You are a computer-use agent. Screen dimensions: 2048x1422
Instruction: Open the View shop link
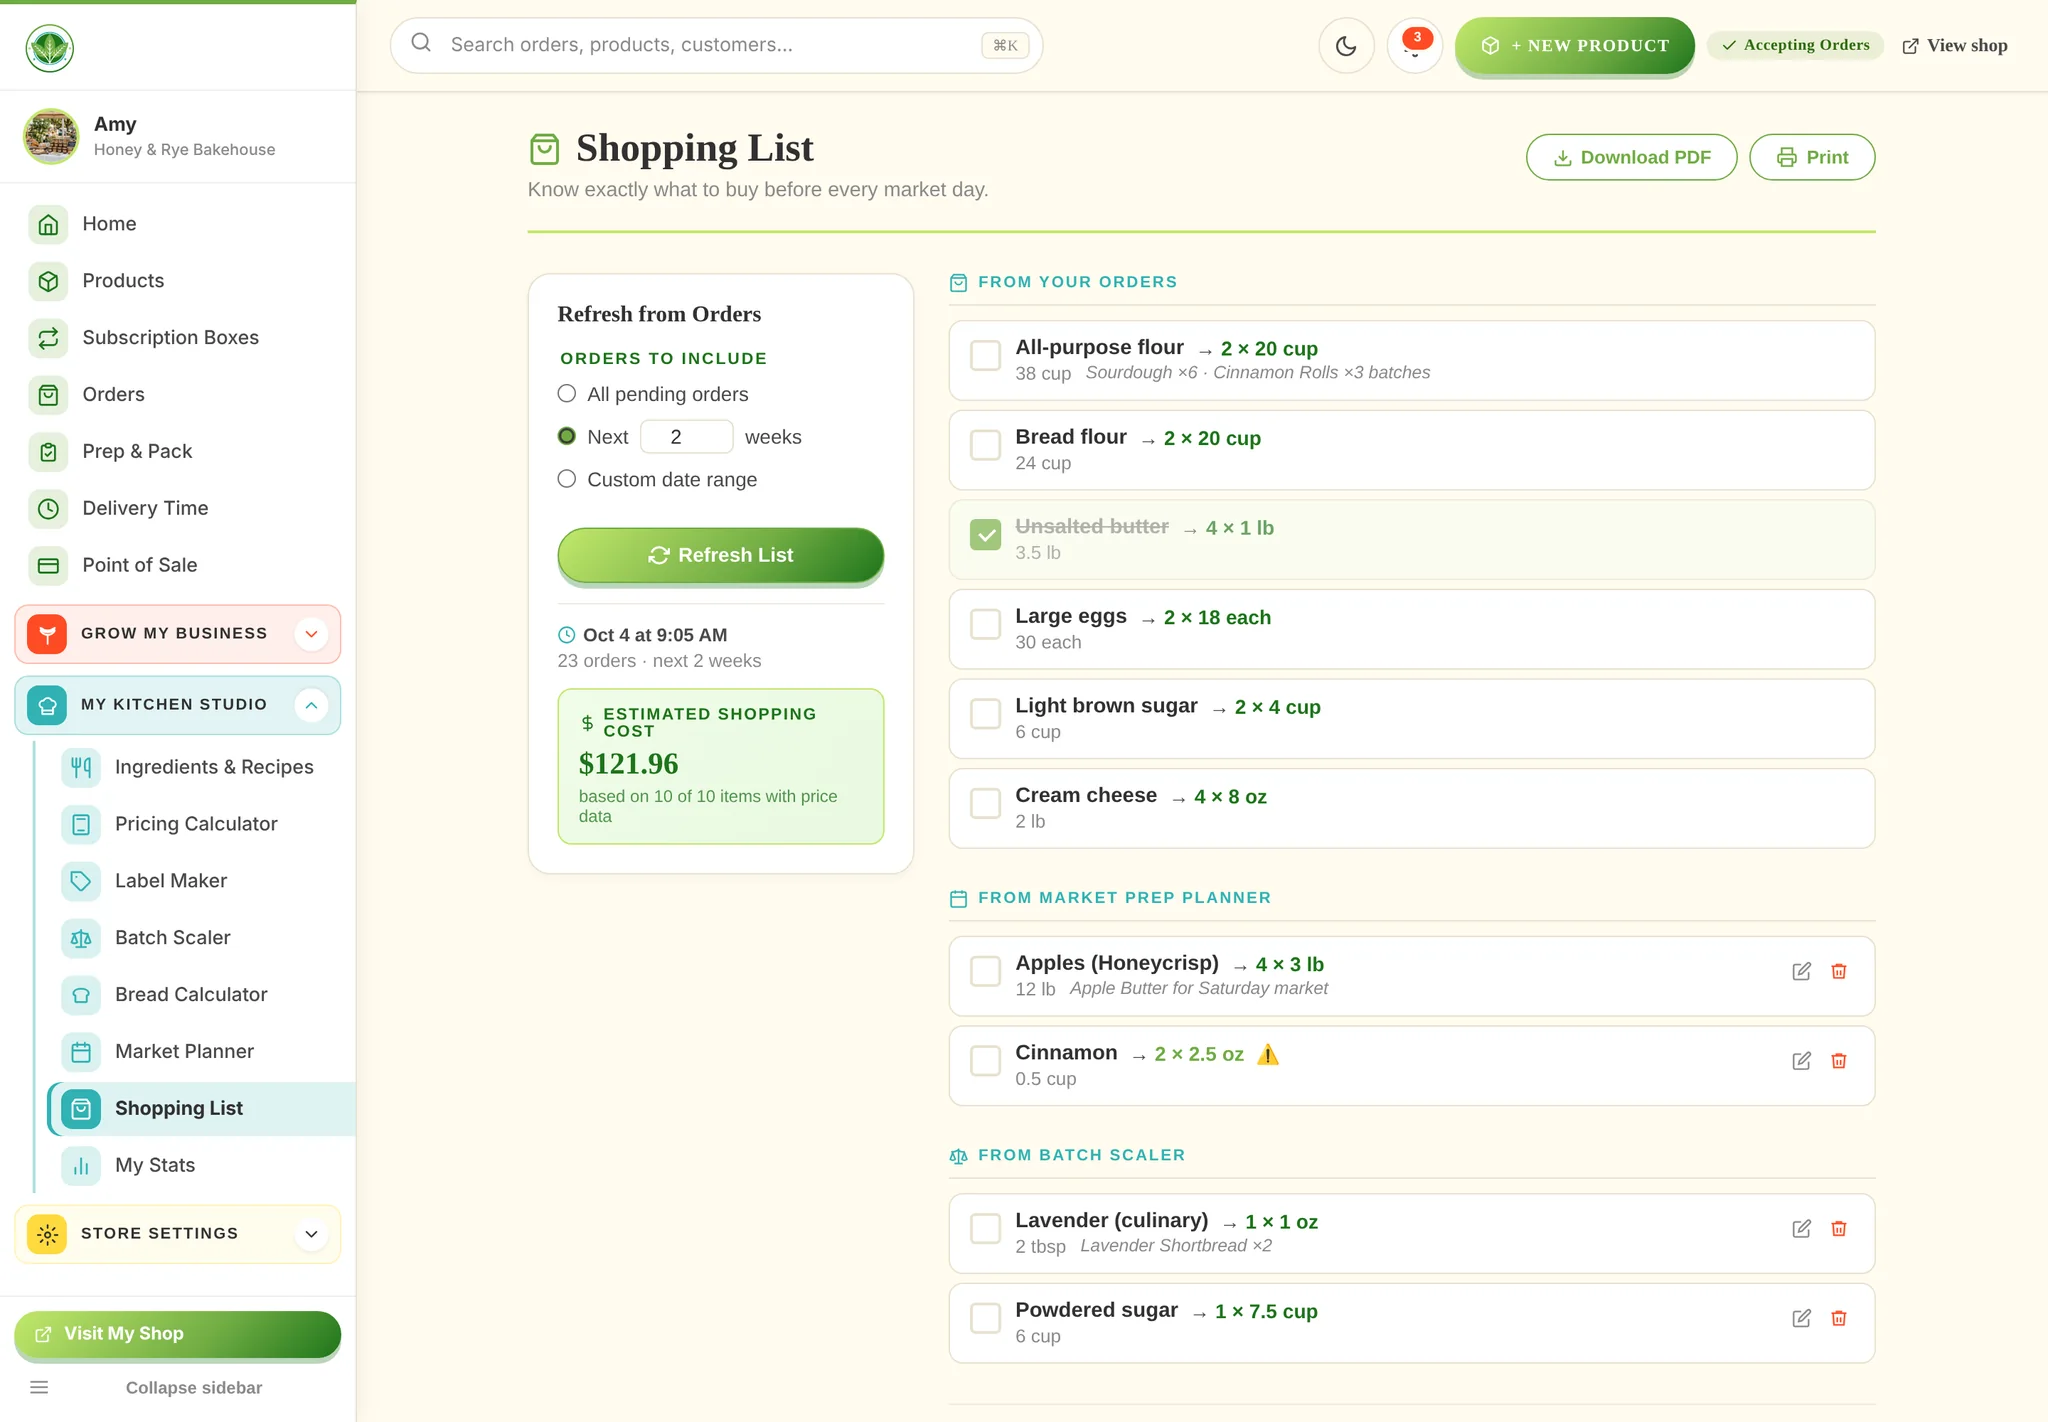pos(1954,46)
